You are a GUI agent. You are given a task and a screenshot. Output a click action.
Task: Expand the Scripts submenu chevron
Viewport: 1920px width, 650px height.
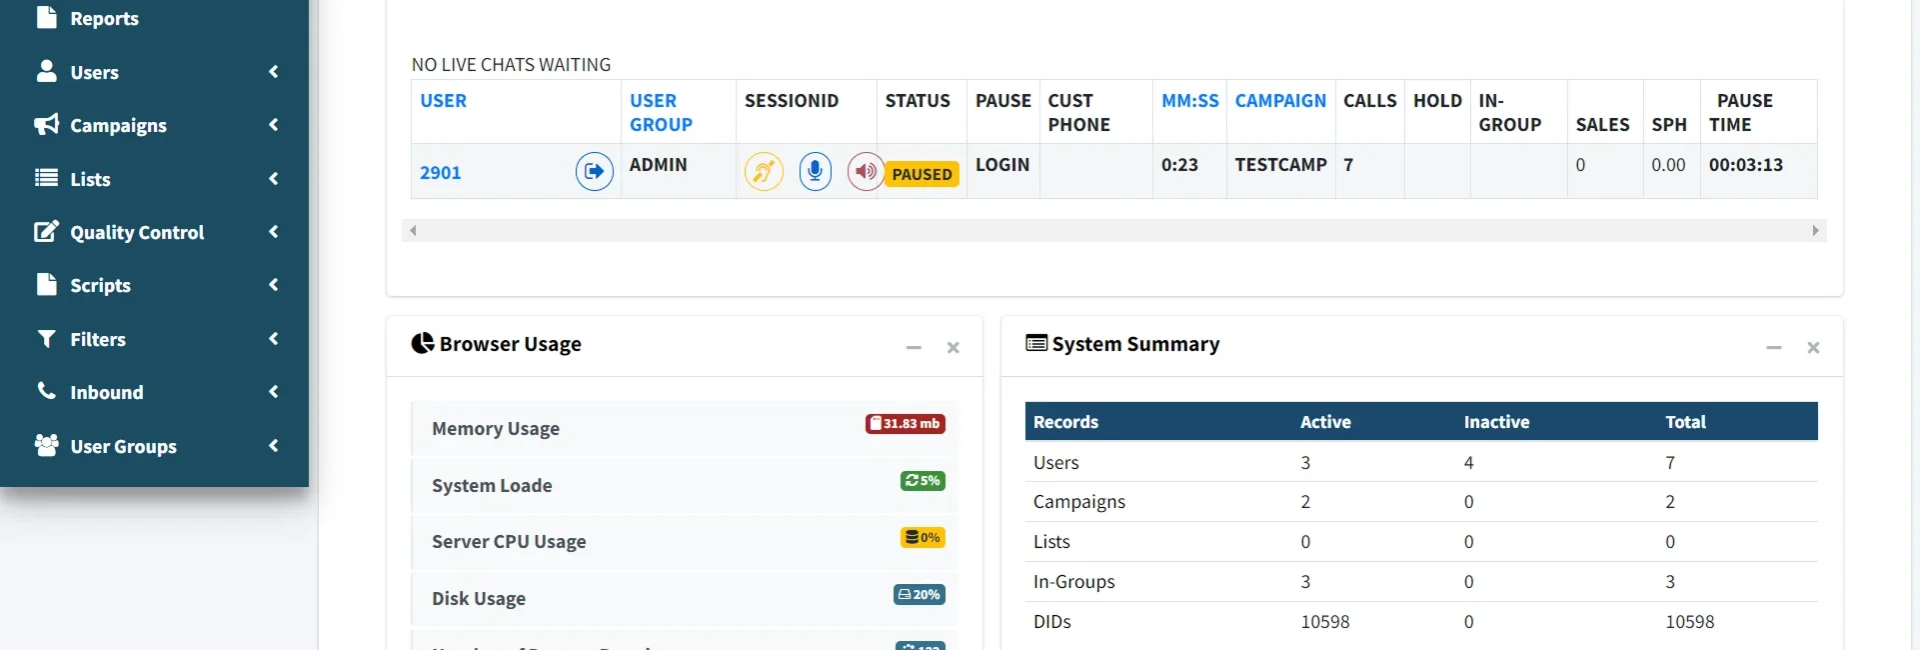tap(273, 285)
